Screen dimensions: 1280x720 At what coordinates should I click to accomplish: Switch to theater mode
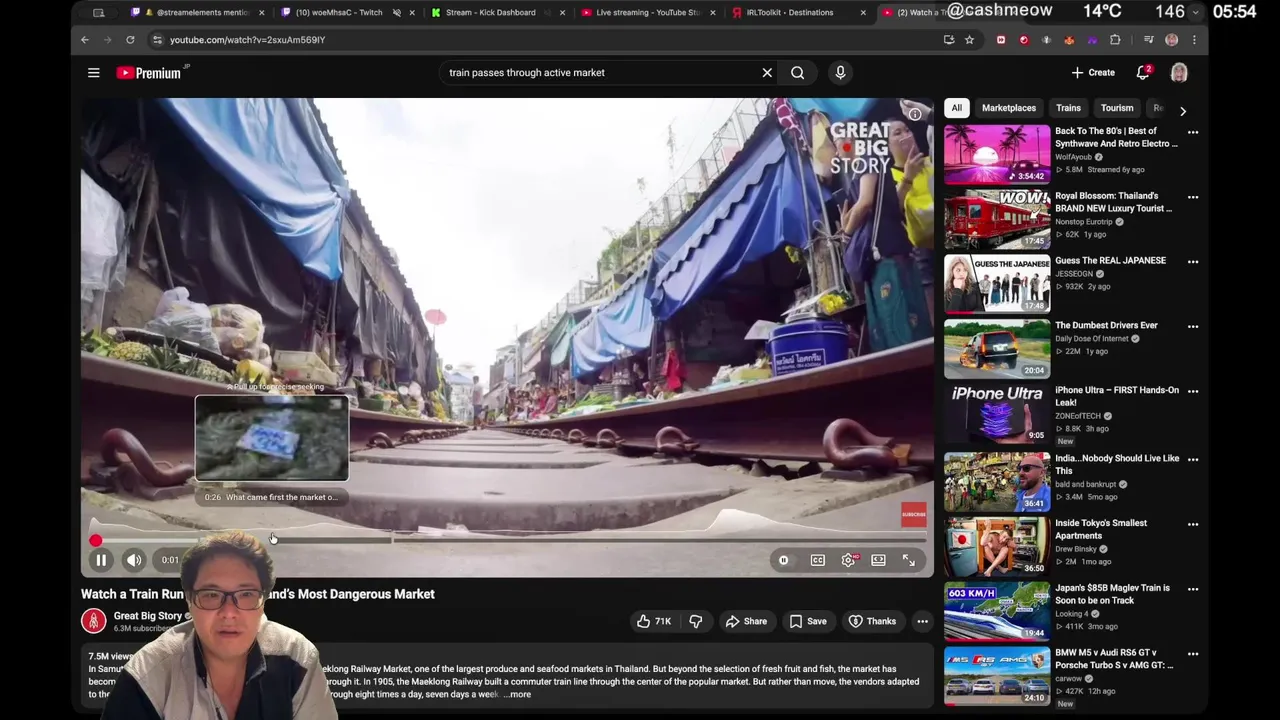point(878,560)
